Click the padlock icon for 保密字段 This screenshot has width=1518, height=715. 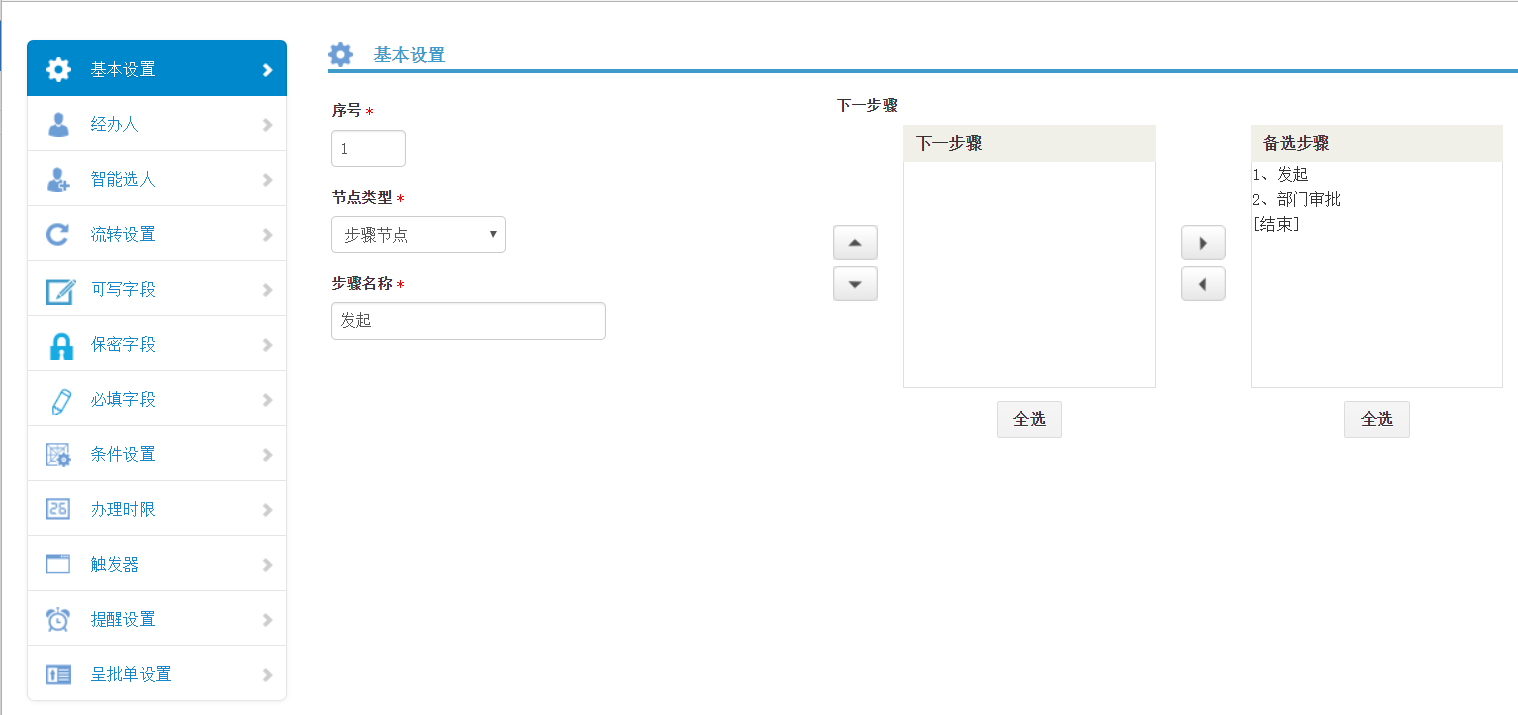coord(61,346)
